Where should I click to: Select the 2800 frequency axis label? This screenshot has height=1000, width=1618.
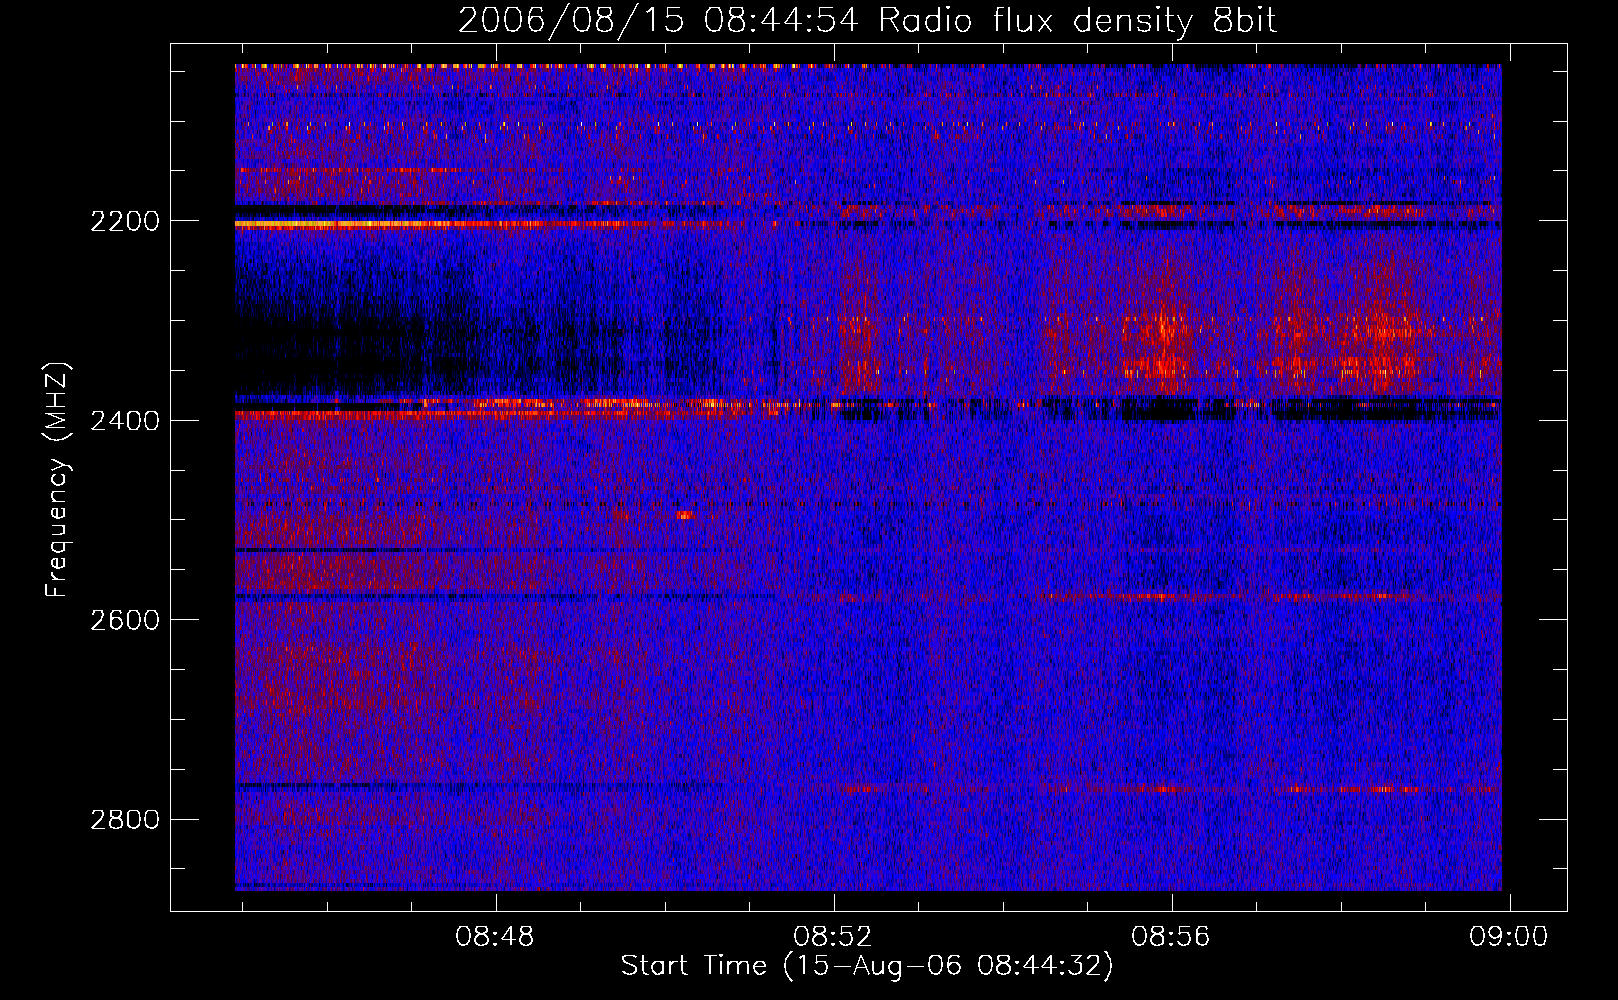125,820
